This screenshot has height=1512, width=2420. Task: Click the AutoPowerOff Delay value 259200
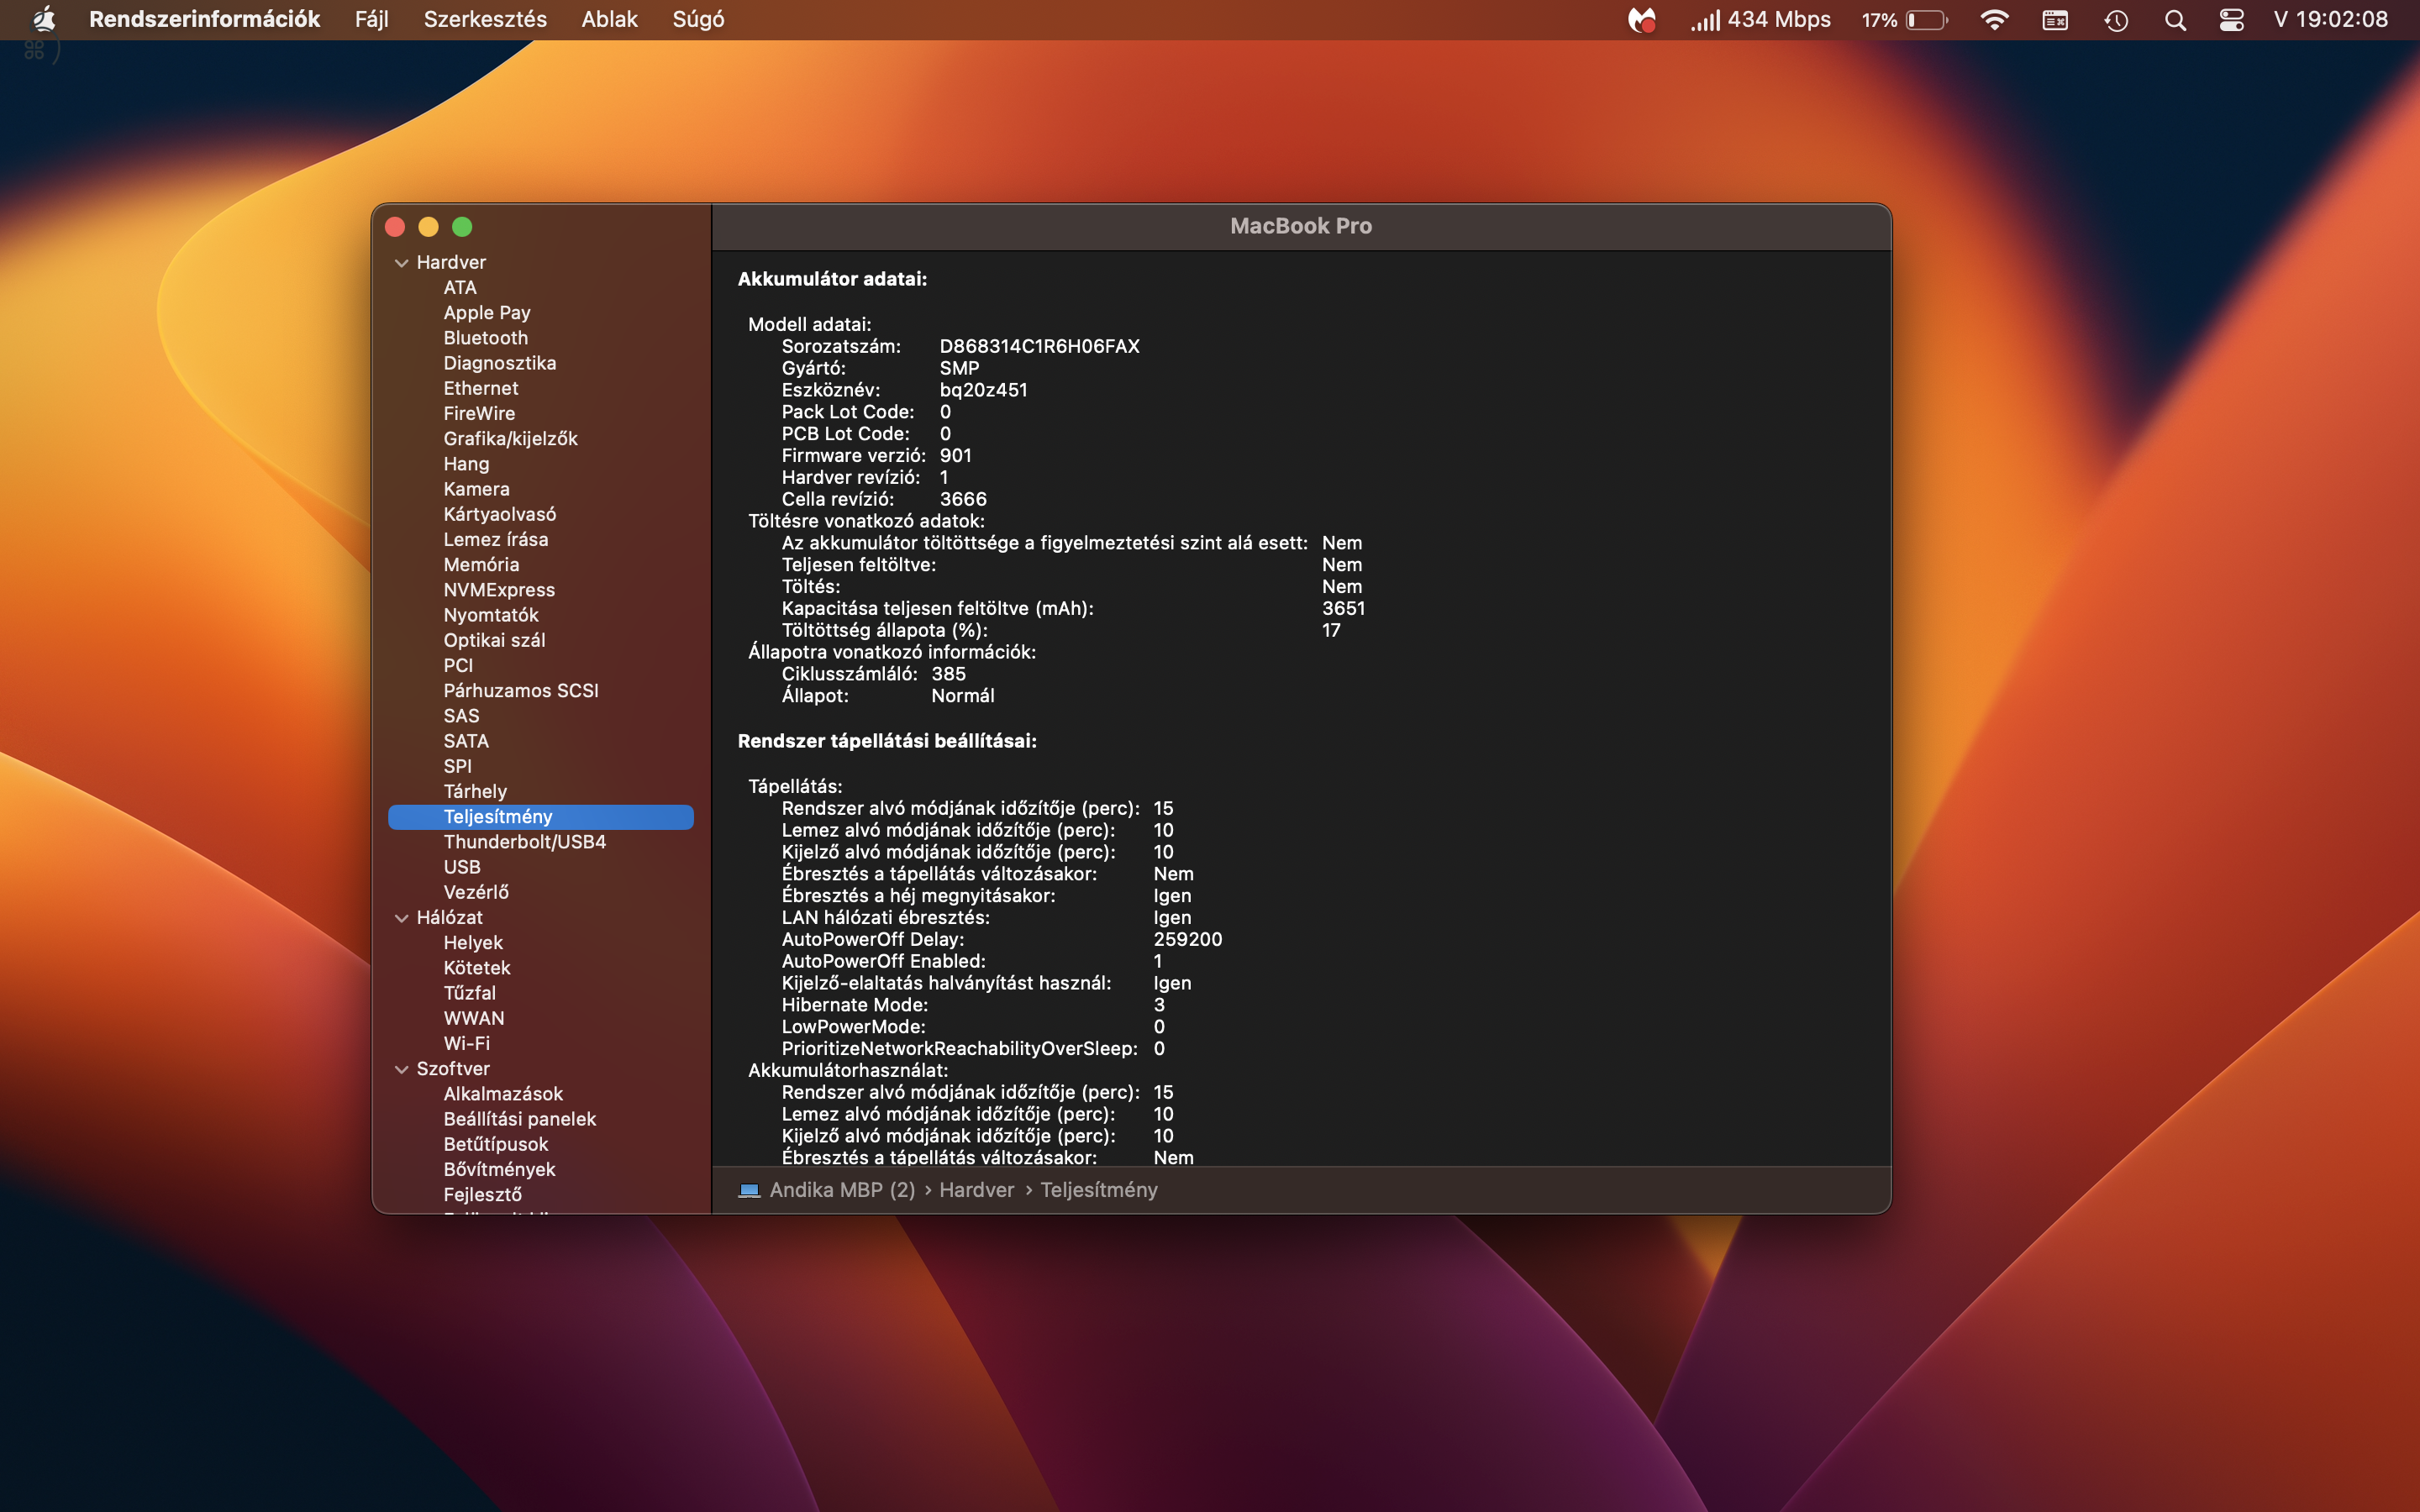1188,939
